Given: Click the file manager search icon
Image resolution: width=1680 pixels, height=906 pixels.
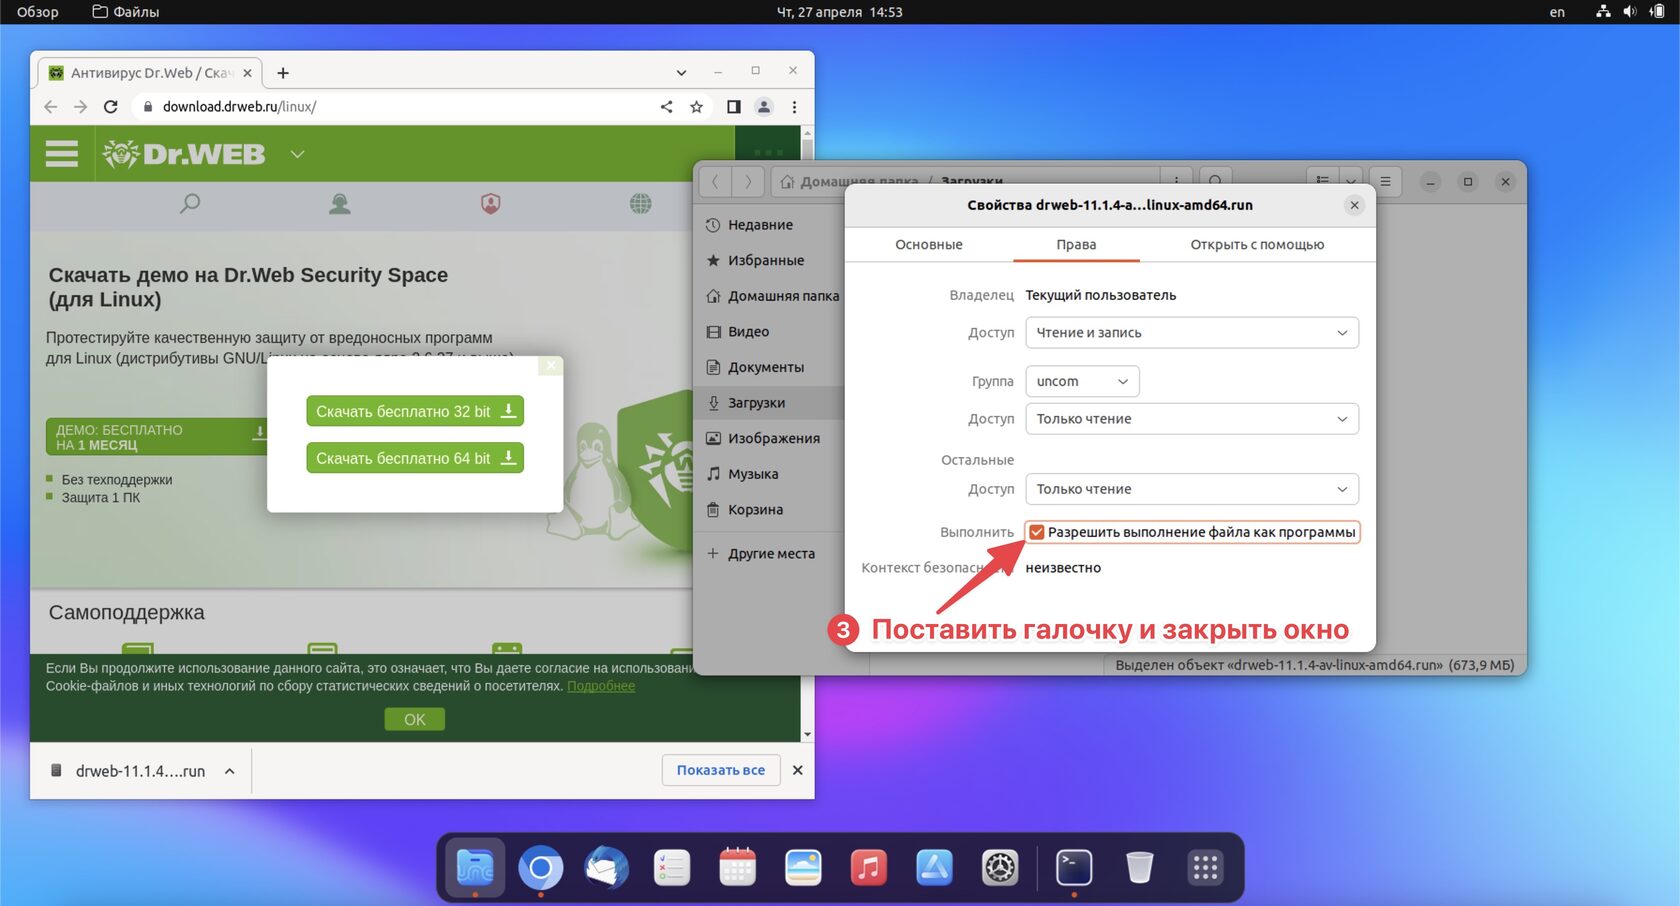Looking at the screenshot, I should pos(1215,181).
